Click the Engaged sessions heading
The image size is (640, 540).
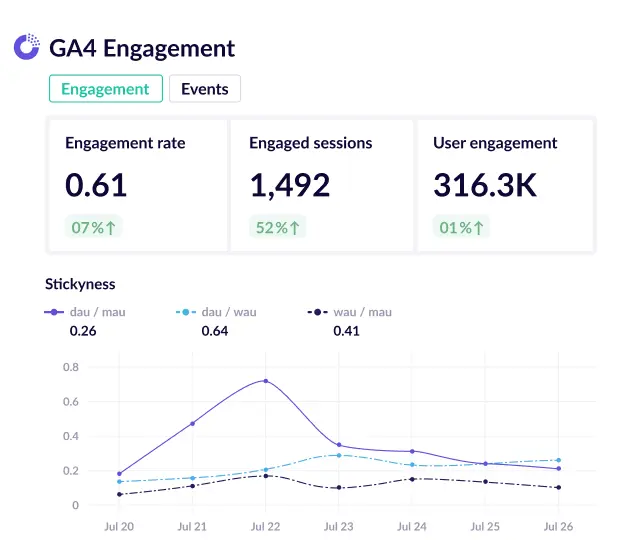tap(311, 143)
